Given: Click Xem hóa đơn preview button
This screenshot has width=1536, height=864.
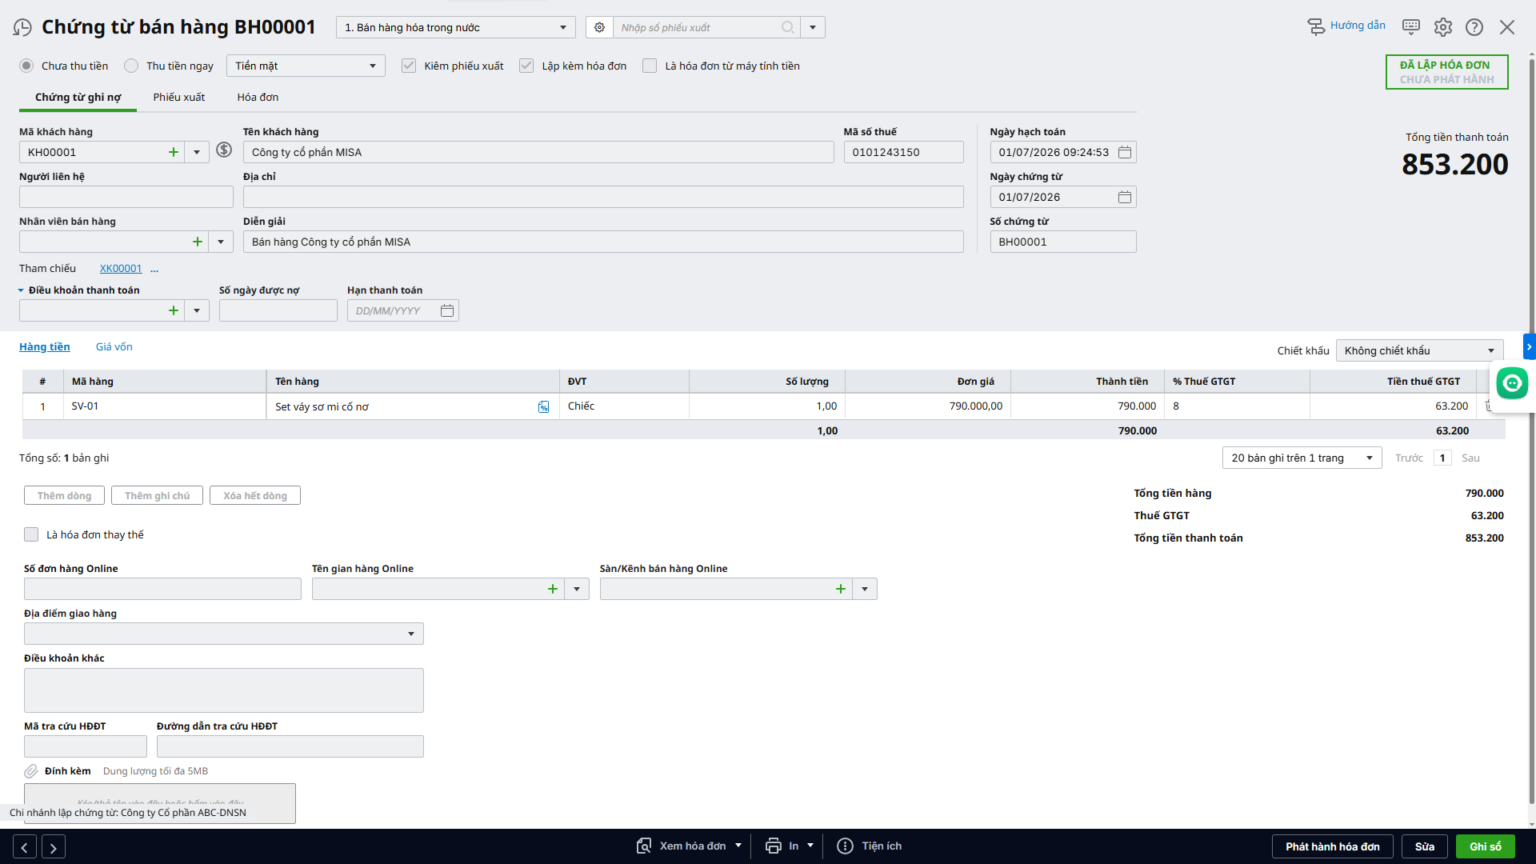Looking at the screenshot, I should 681,846.
